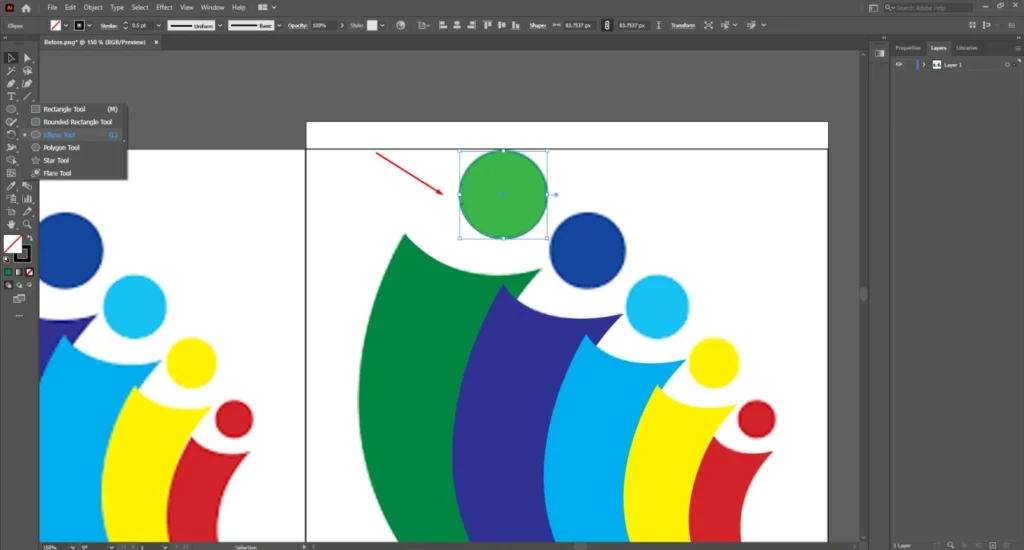
Task: Click horizontal align center icon
Action: (457, 25)
